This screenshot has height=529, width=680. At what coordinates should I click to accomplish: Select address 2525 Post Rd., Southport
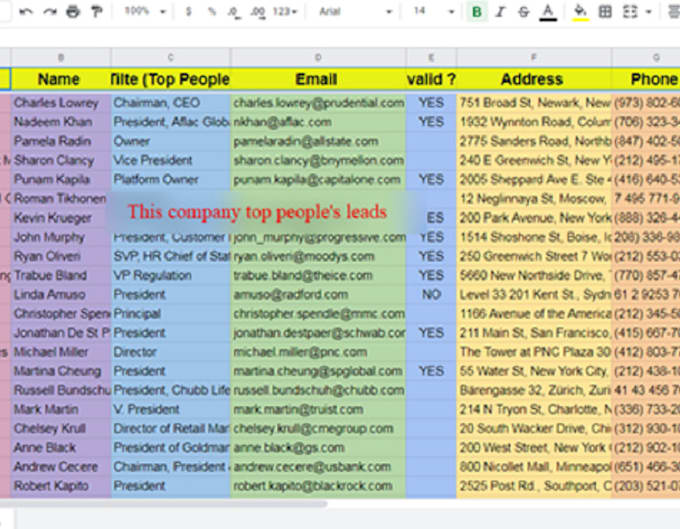coord(533,486)
